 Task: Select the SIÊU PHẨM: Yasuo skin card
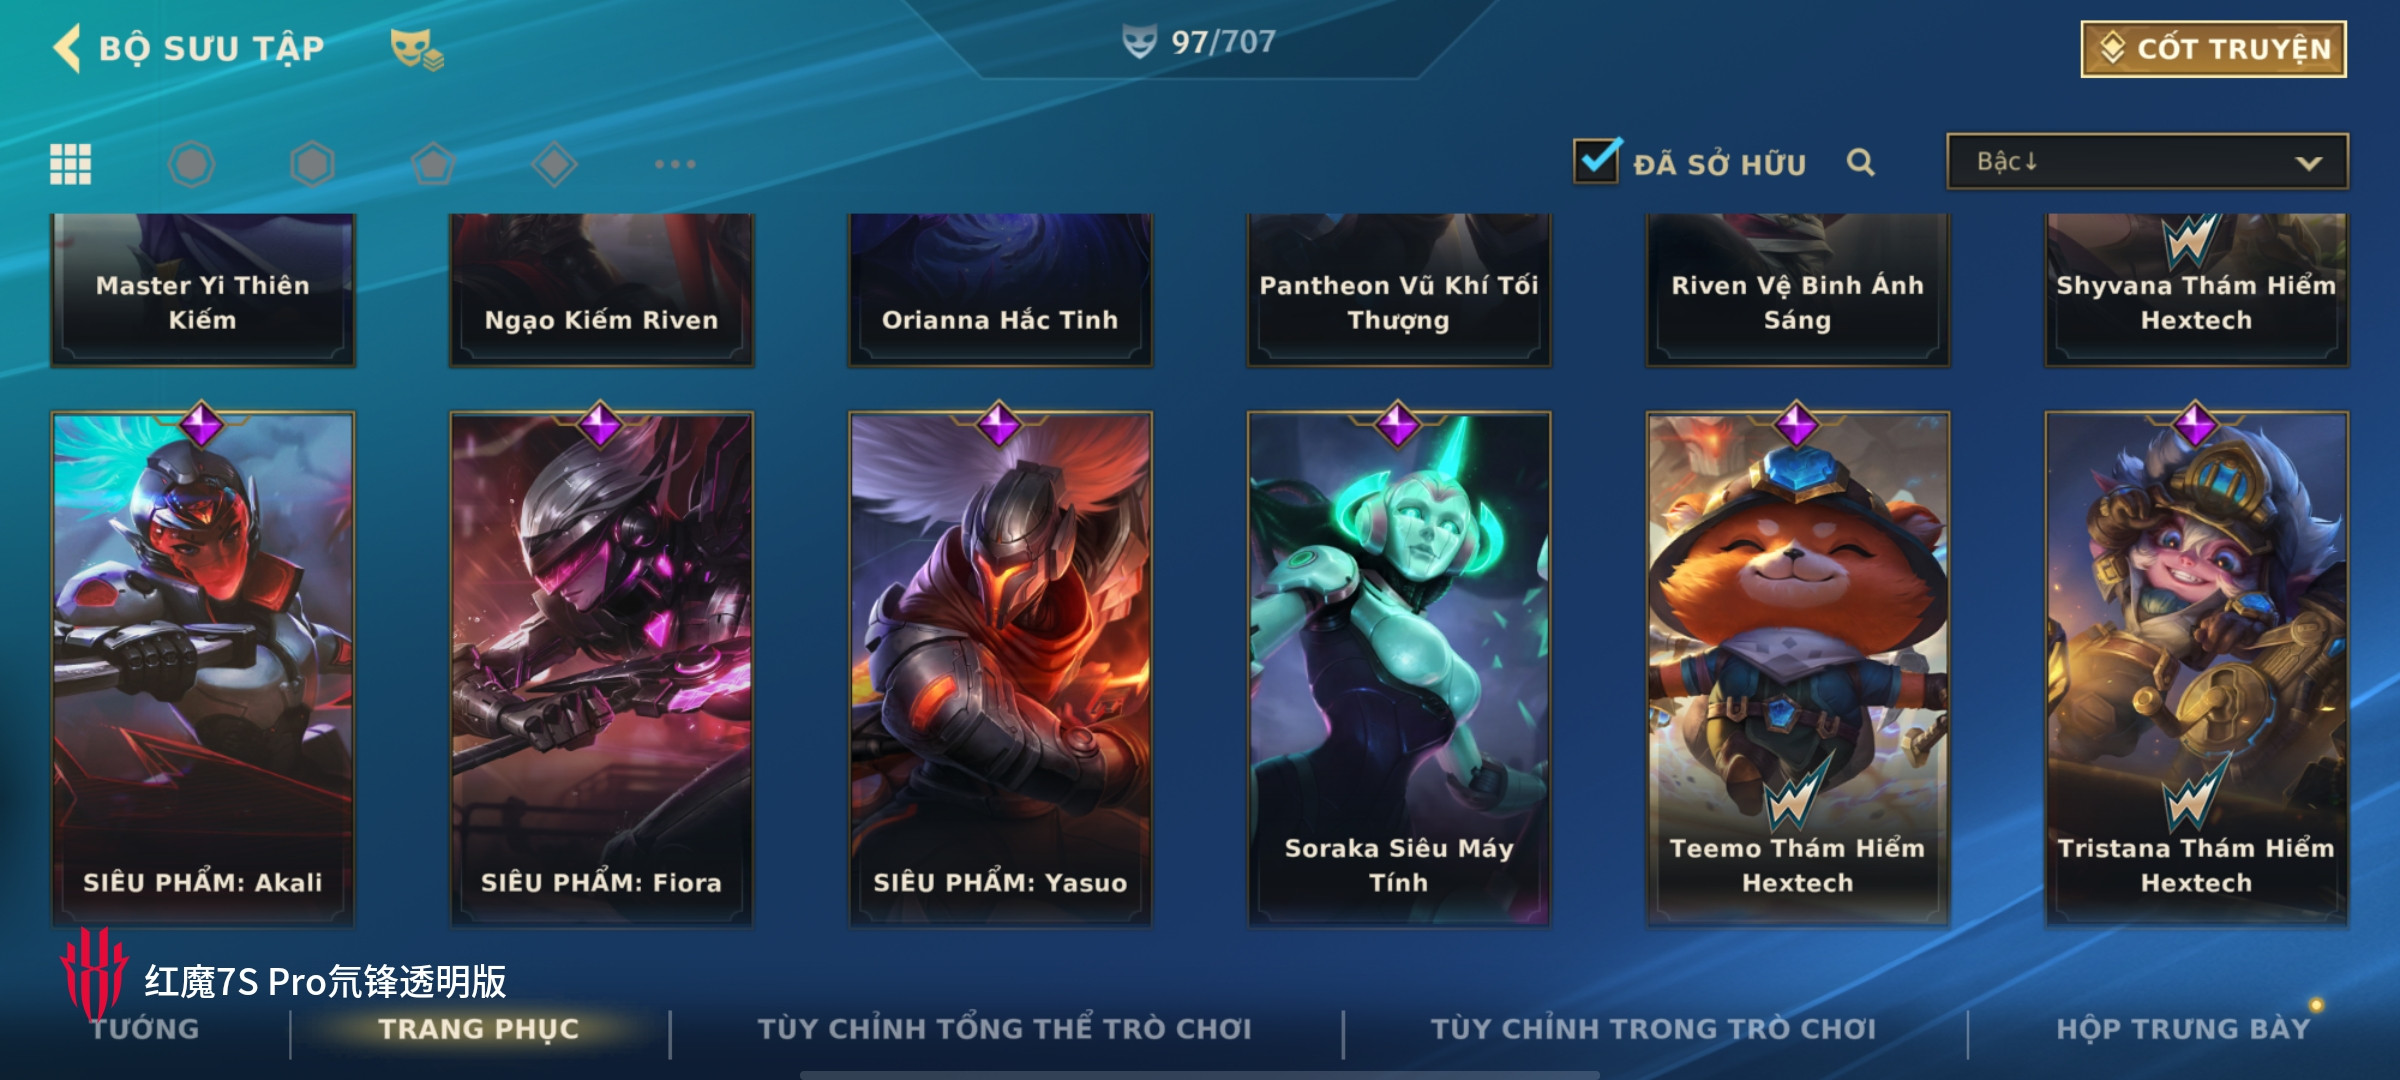coord(1000,667)
